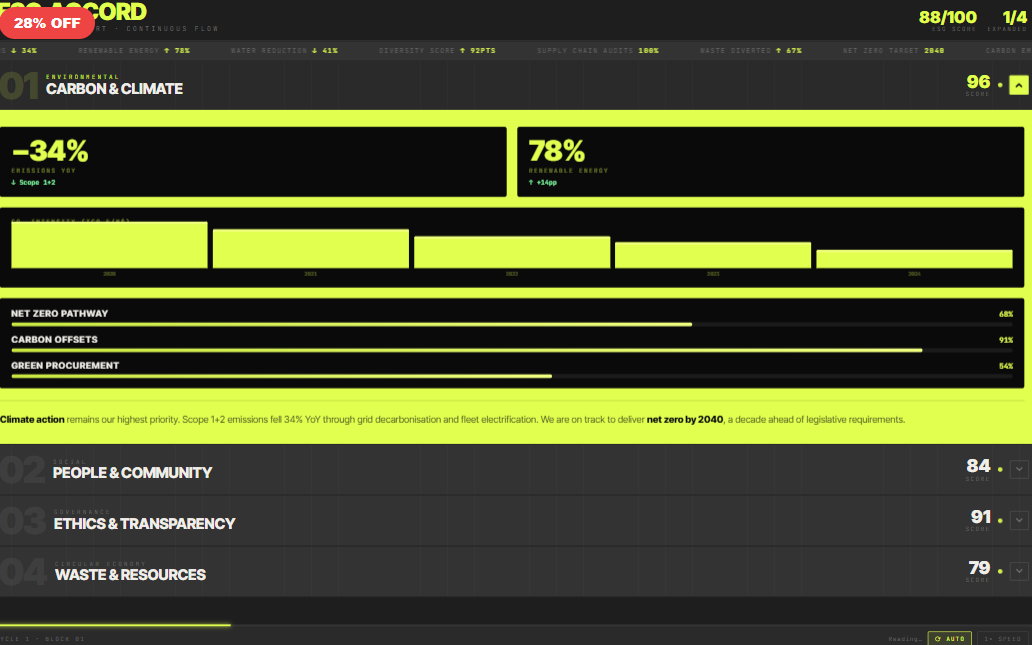Open the People & Community heading
Image resolution: width=1032 pixels, height=645 pixels.
tap(132, 472)
